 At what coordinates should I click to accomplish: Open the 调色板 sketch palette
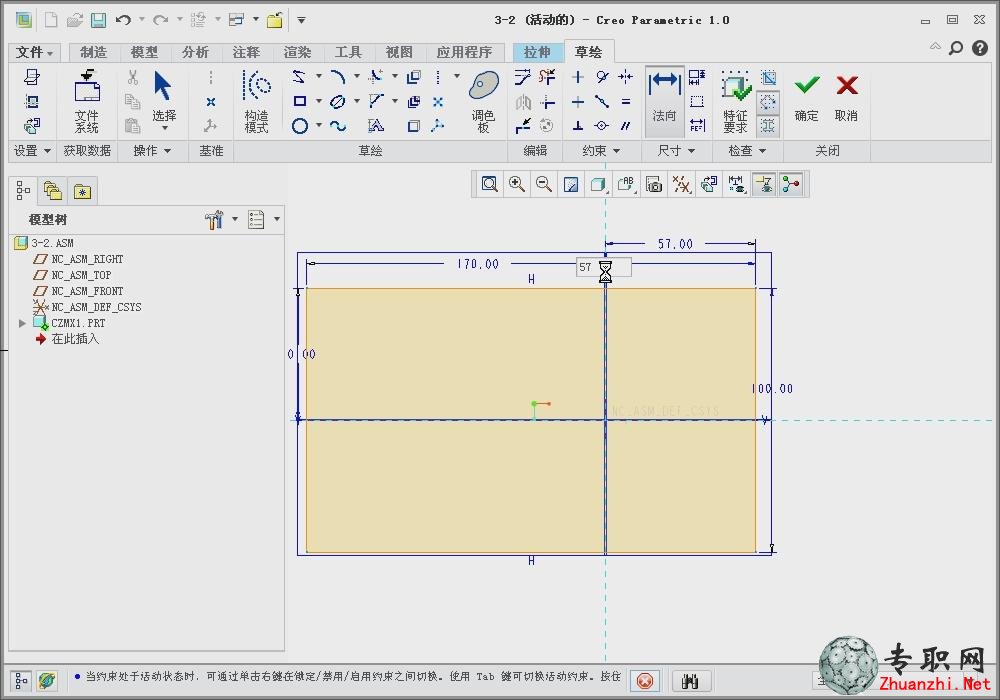[483, 101]
